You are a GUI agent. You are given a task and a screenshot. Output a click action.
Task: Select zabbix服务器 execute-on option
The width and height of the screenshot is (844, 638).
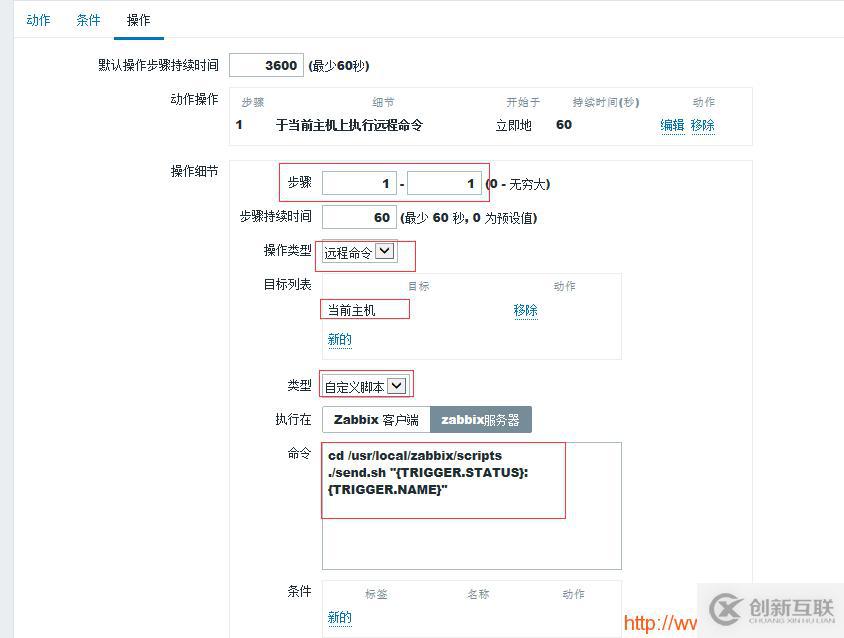pos(481,419)
